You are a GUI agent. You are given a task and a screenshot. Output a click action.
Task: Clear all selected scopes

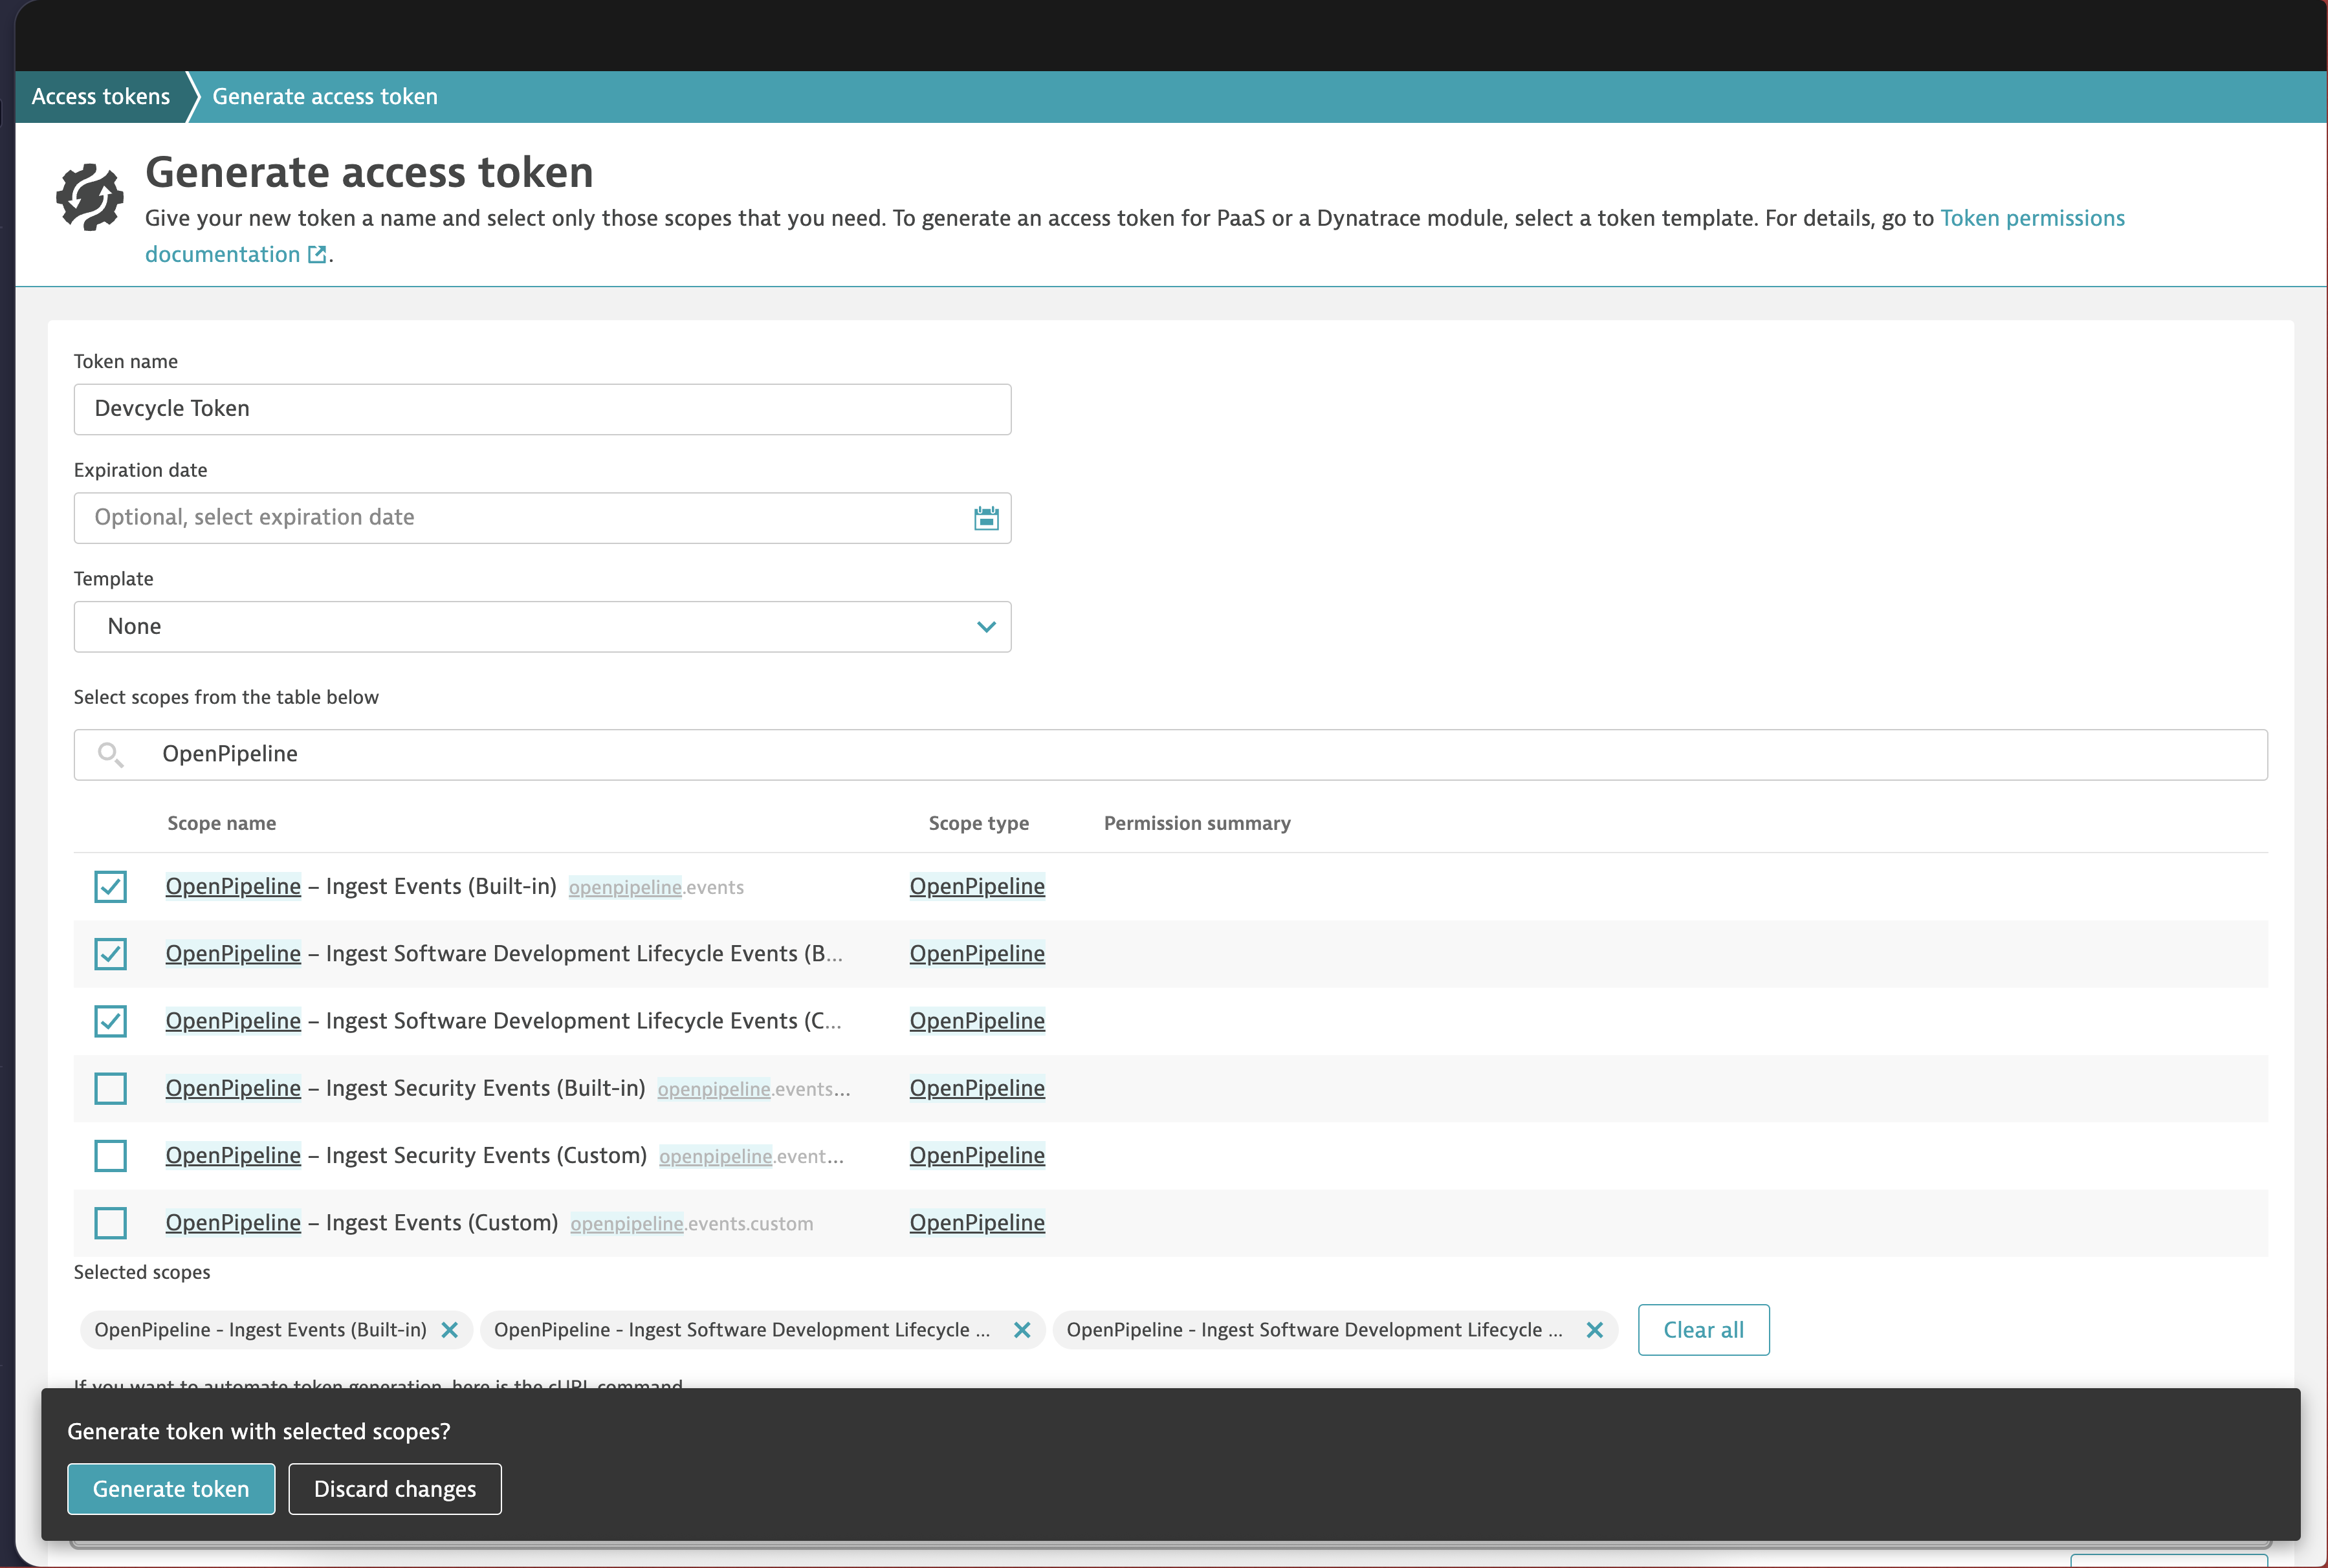click(1703, 1330)
